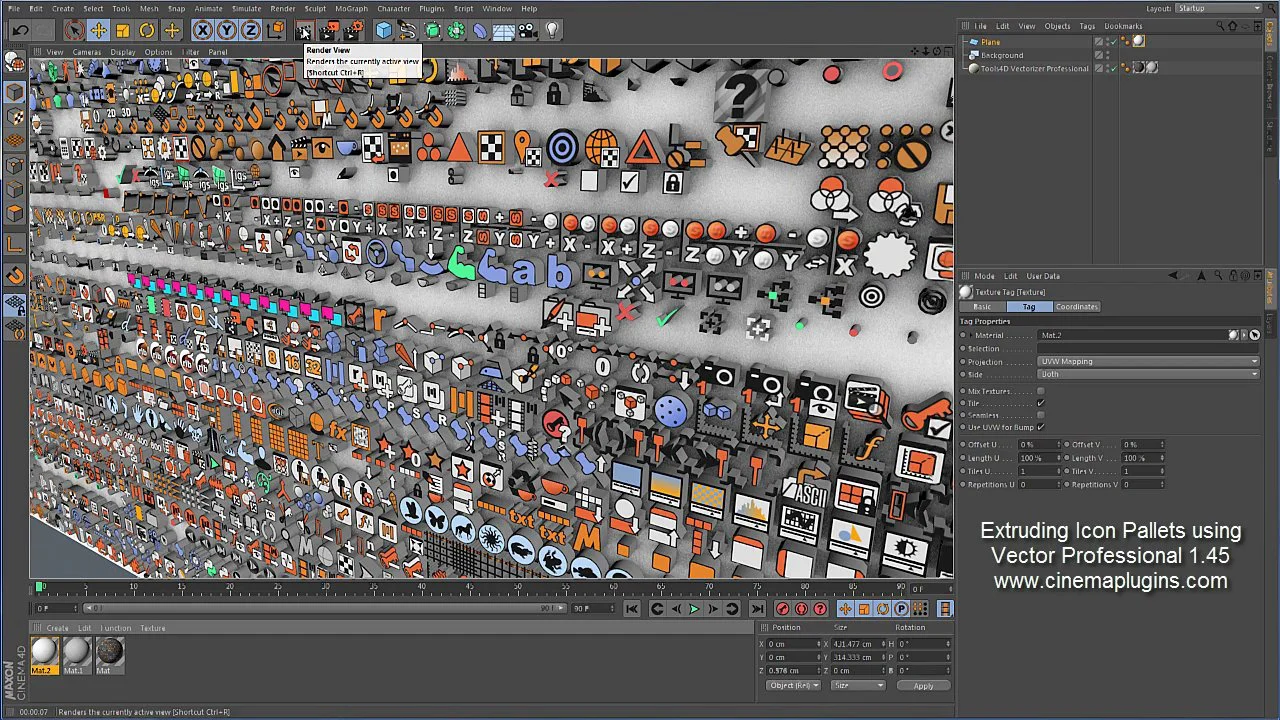
Task: Open the Projection dropdown showing UVW Mapping
Action: 1147,362
